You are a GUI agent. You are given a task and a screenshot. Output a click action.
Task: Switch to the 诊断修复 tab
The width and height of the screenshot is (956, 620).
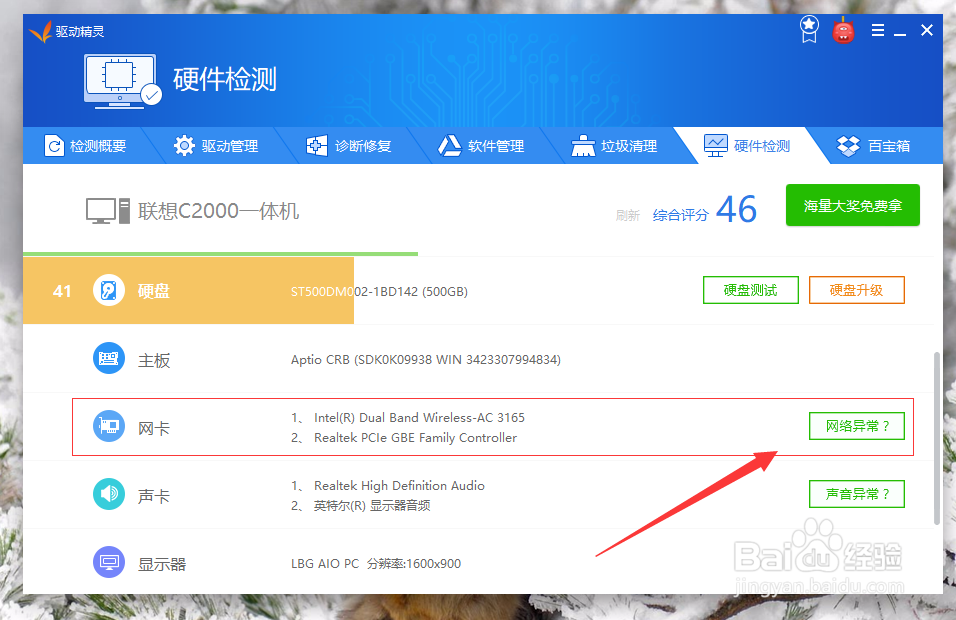(x=350, y=145)
